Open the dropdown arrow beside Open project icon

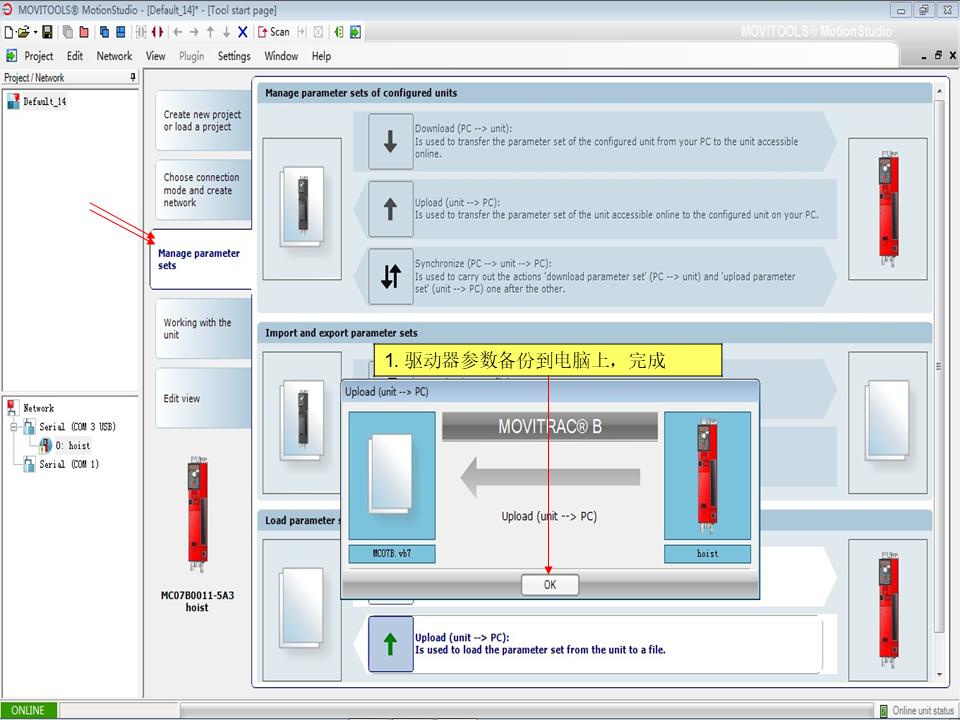[x=35, y=32]
